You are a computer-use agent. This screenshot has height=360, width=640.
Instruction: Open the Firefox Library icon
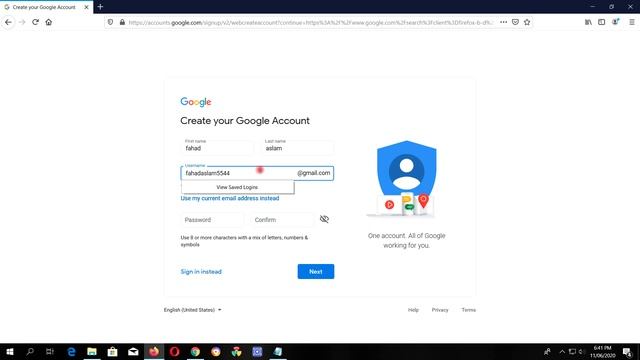[588, 22]
